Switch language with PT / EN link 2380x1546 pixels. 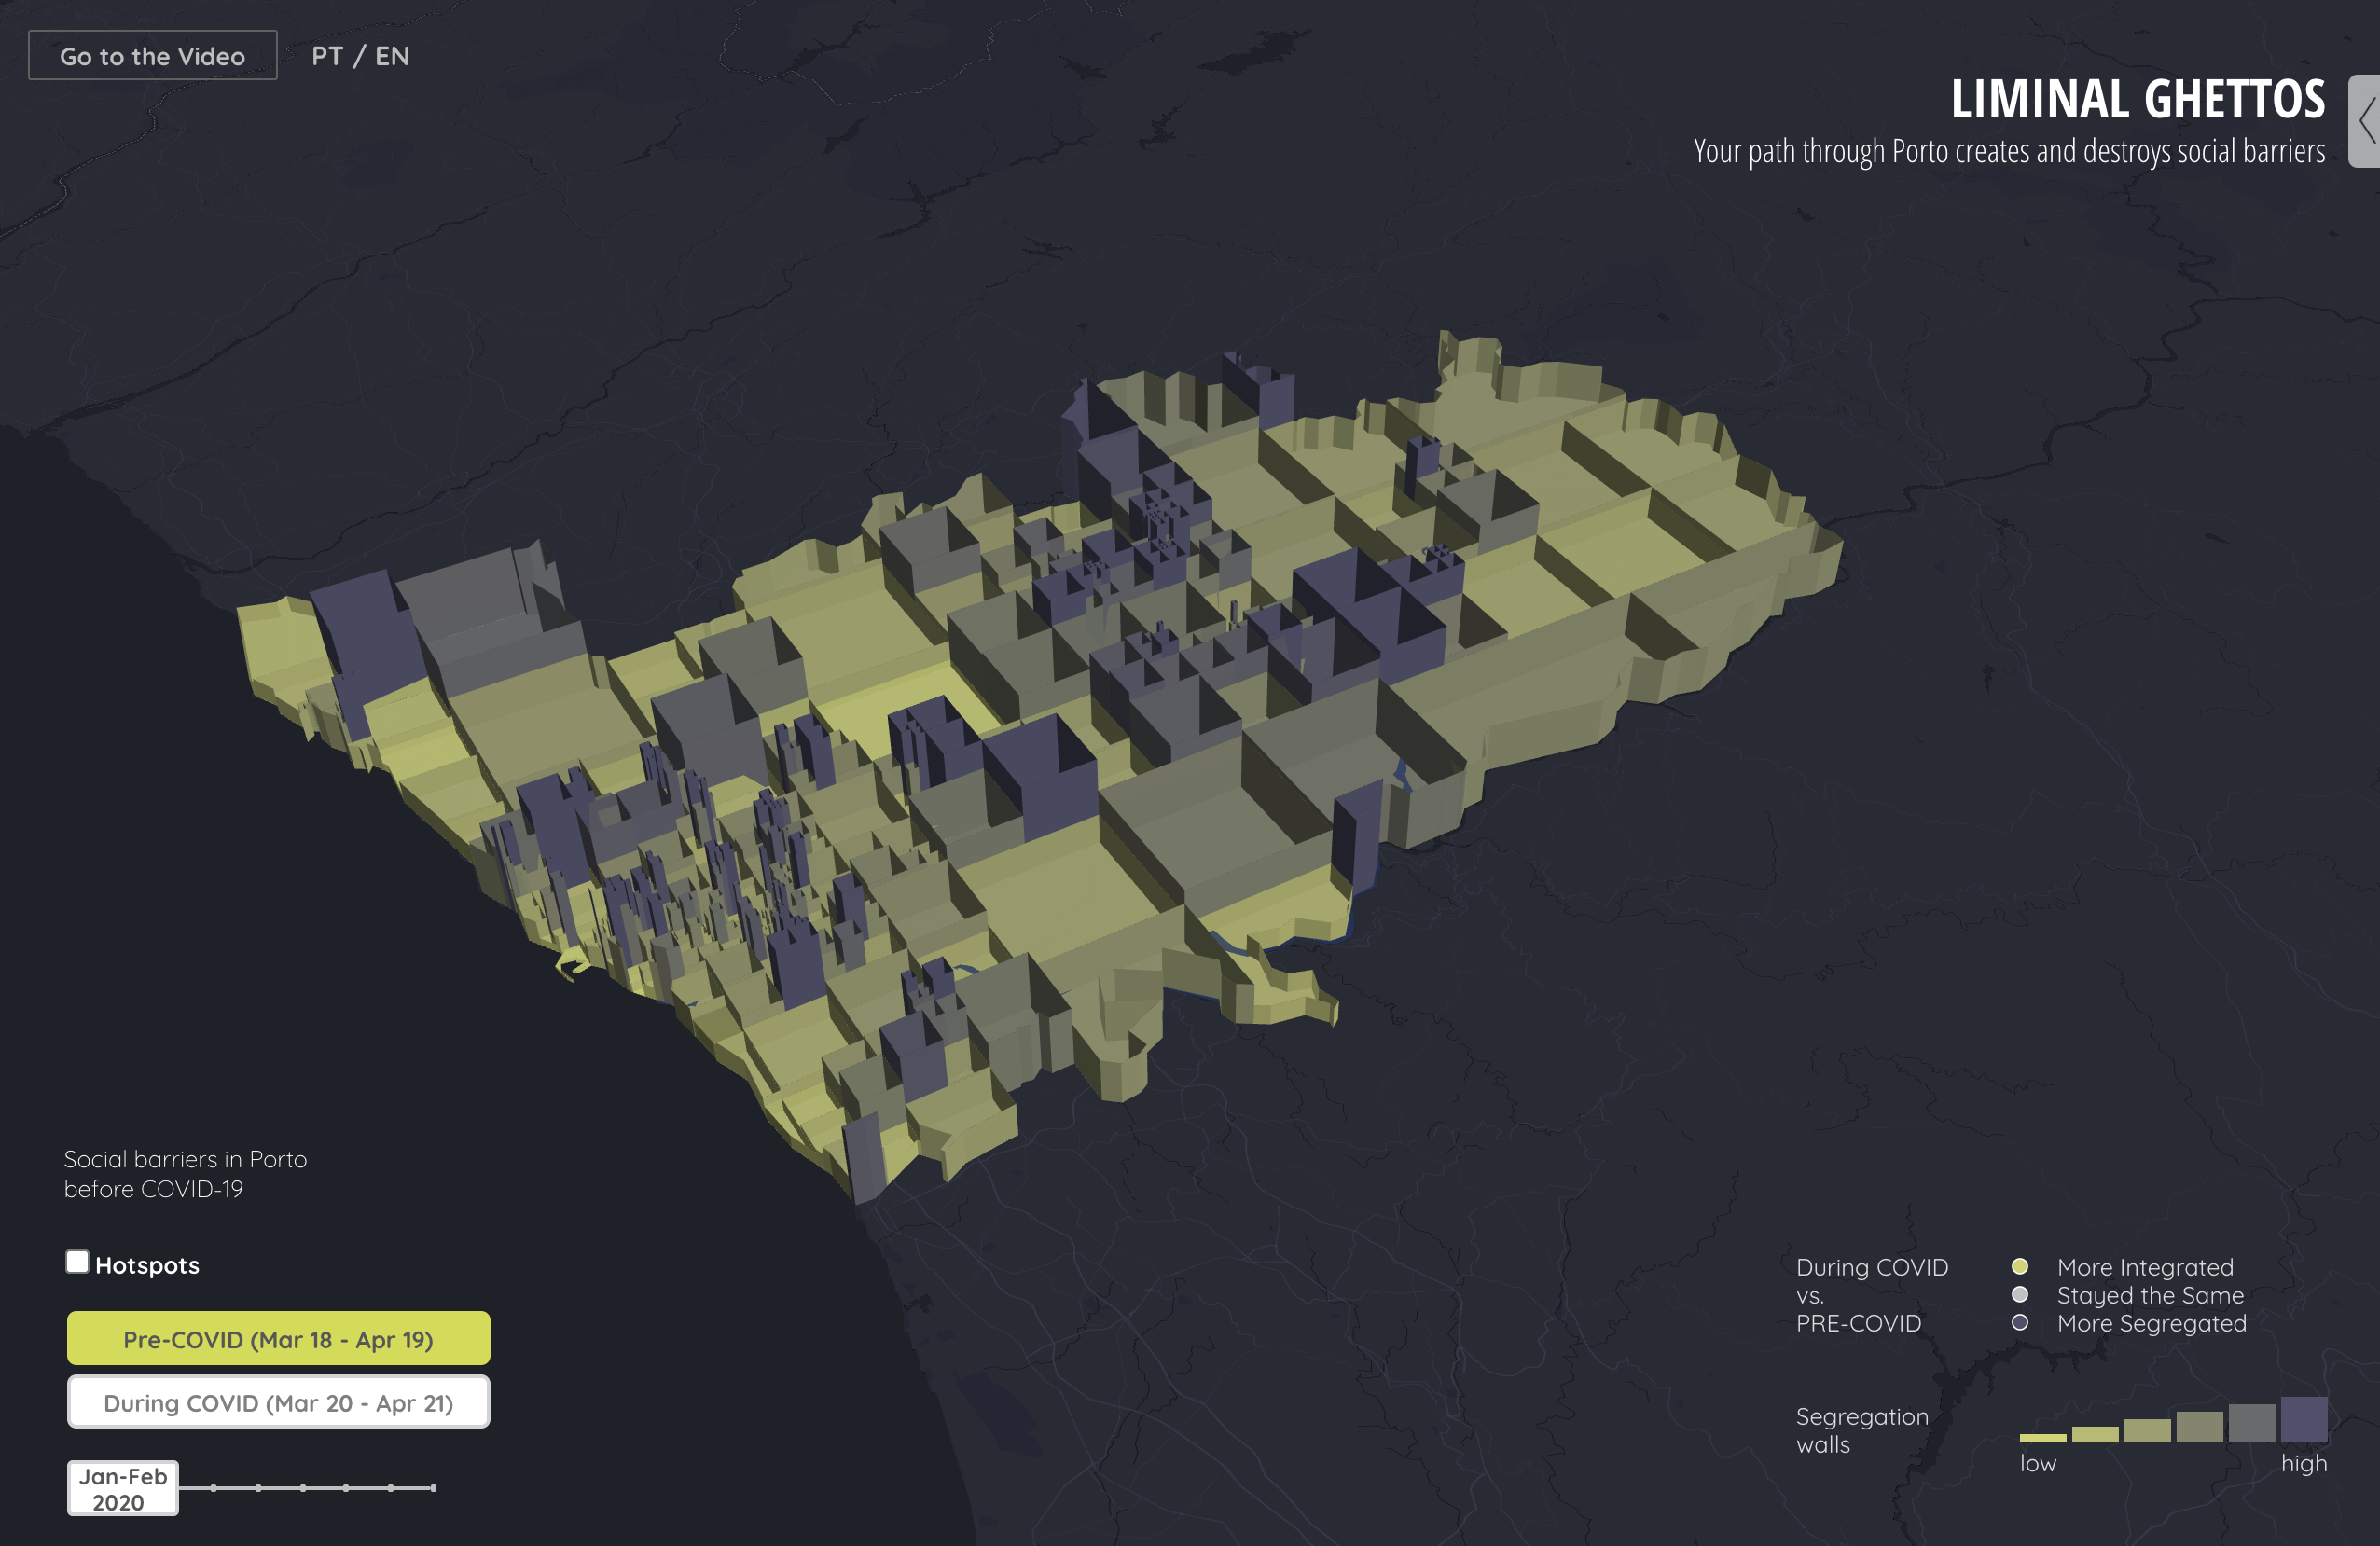click(x=360, y=56)
